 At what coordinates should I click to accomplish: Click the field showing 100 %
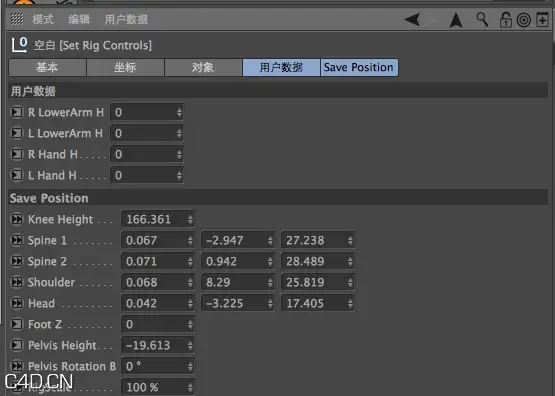158,387
